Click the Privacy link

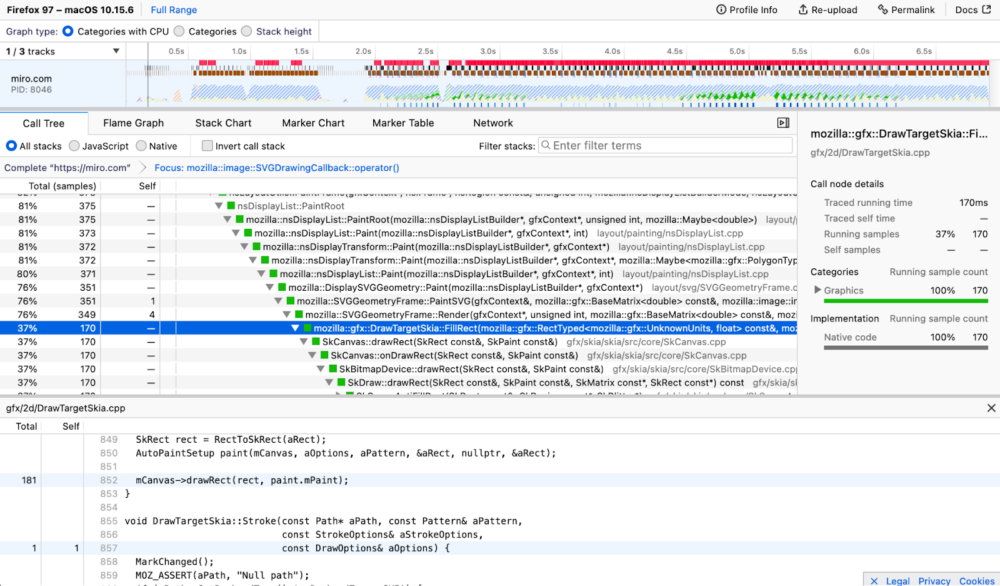tap(934, 581)
